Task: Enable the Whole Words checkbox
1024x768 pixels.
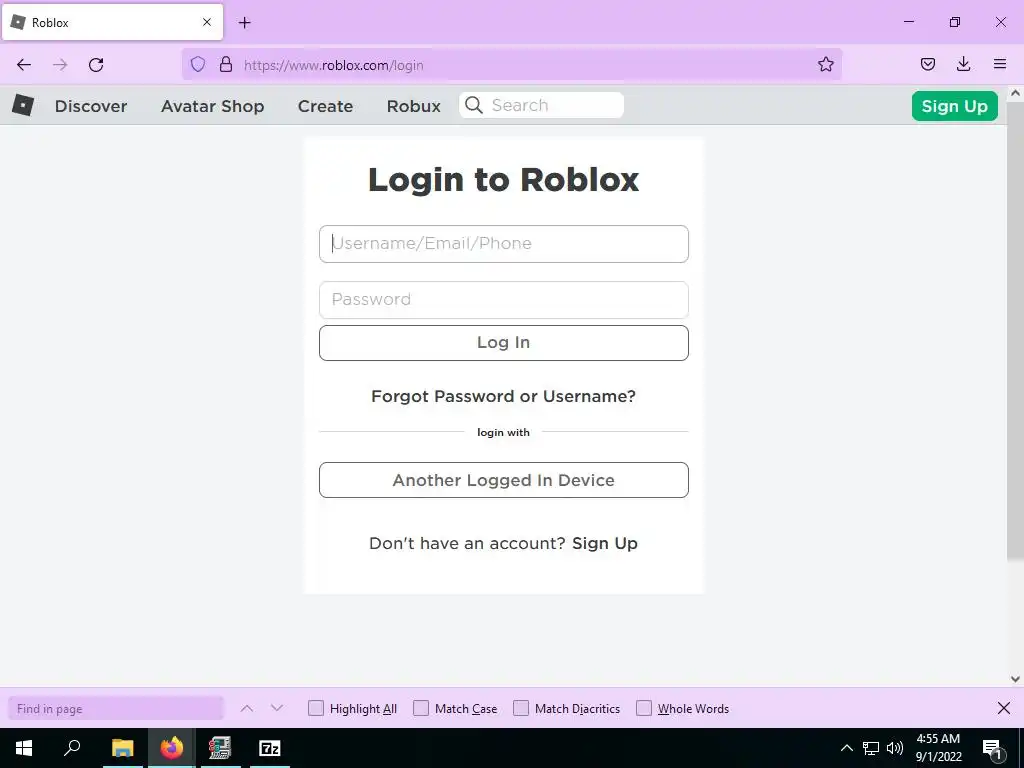Action: [644, 709]
